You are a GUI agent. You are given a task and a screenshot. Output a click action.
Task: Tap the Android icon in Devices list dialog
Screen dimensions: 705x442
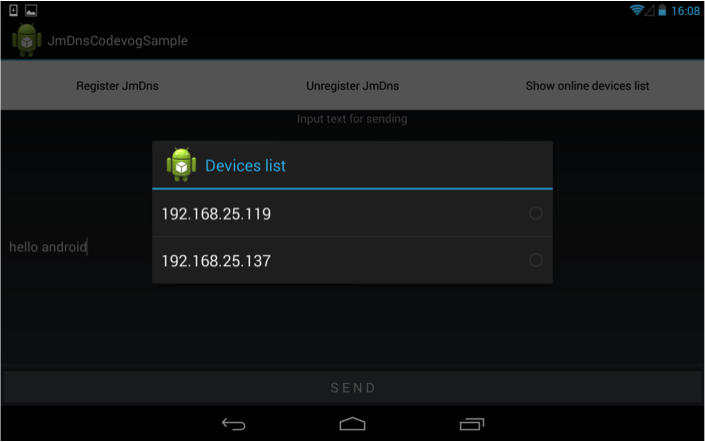181,165
